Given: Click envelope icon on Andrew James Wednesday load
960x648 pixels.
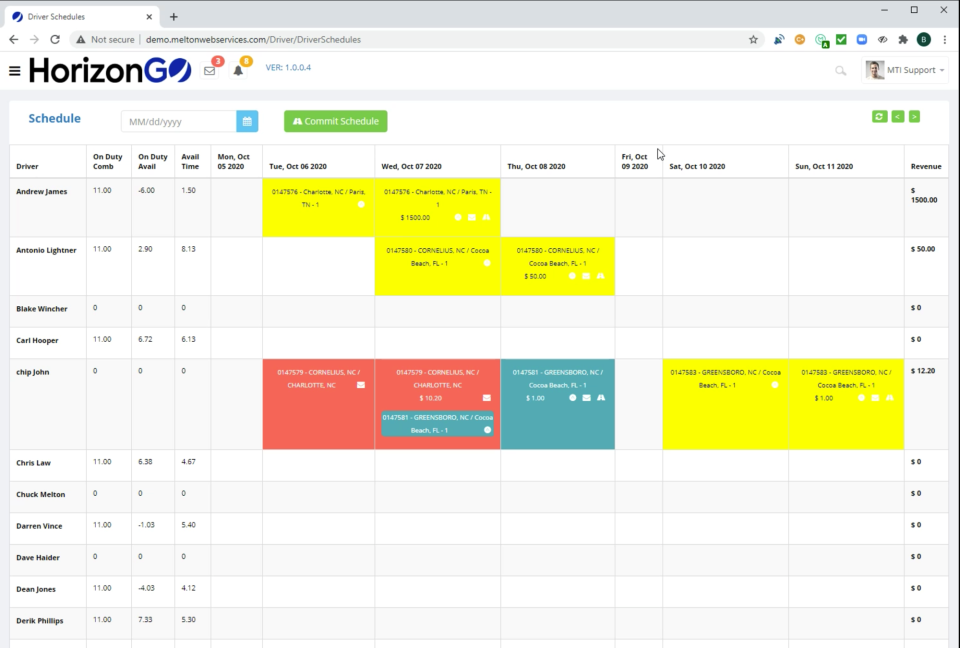Looking at the screenshot, I should [x=472, y=217].
